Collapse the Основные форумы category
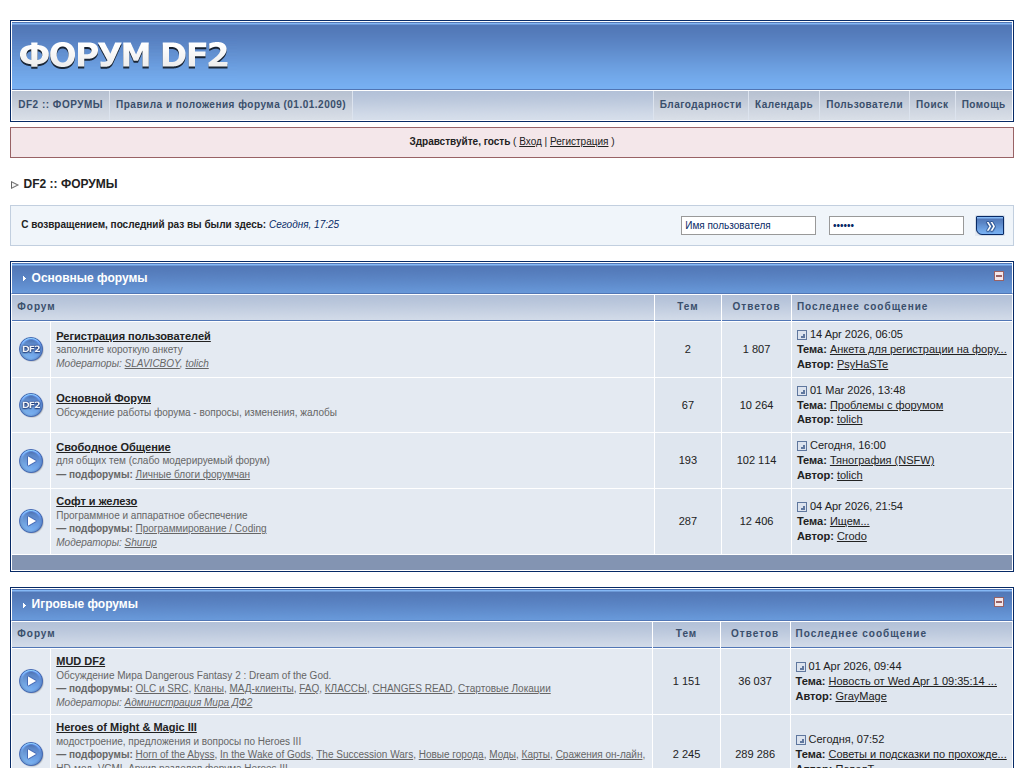The image size is (1024, 768). point(998,277)
